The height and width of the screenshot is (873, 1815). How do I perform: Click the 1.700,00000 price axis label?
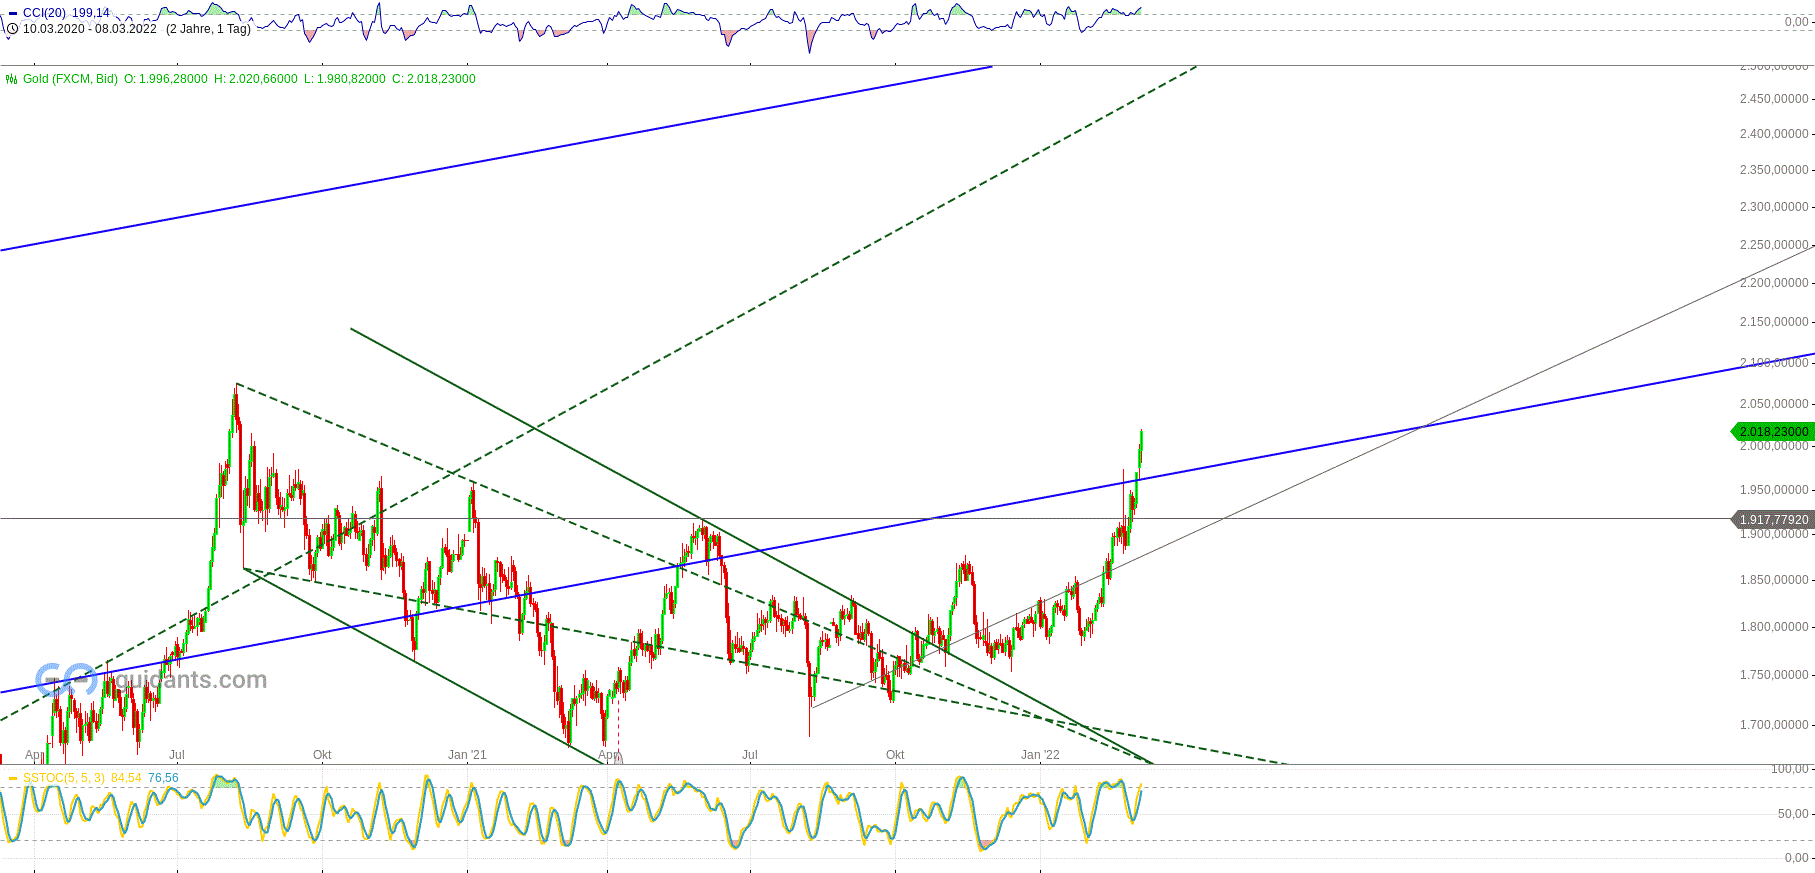(x=1774, y=725)
